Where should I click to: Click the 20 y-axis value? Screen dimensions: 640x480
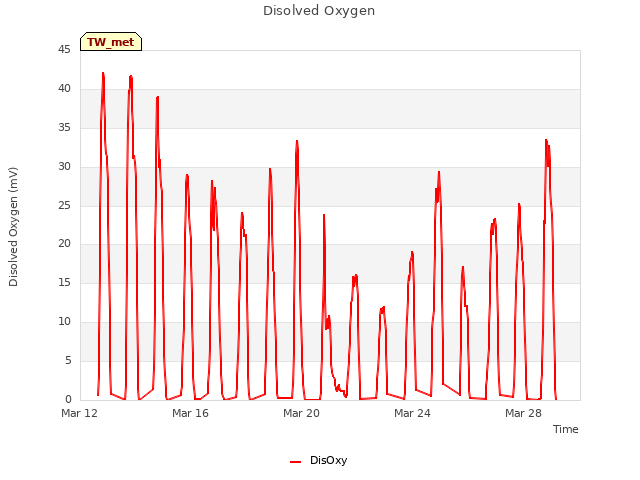click(64, 244)
